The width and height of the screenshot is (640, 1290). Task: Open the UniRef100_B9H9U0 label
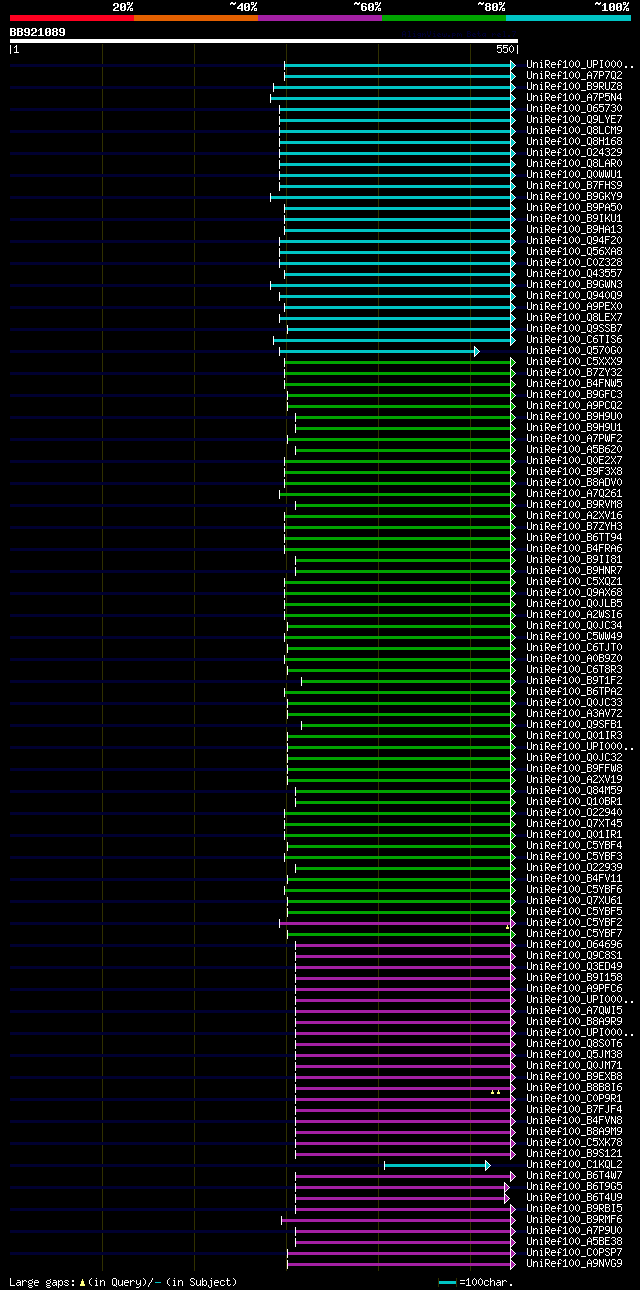[574, 416]
